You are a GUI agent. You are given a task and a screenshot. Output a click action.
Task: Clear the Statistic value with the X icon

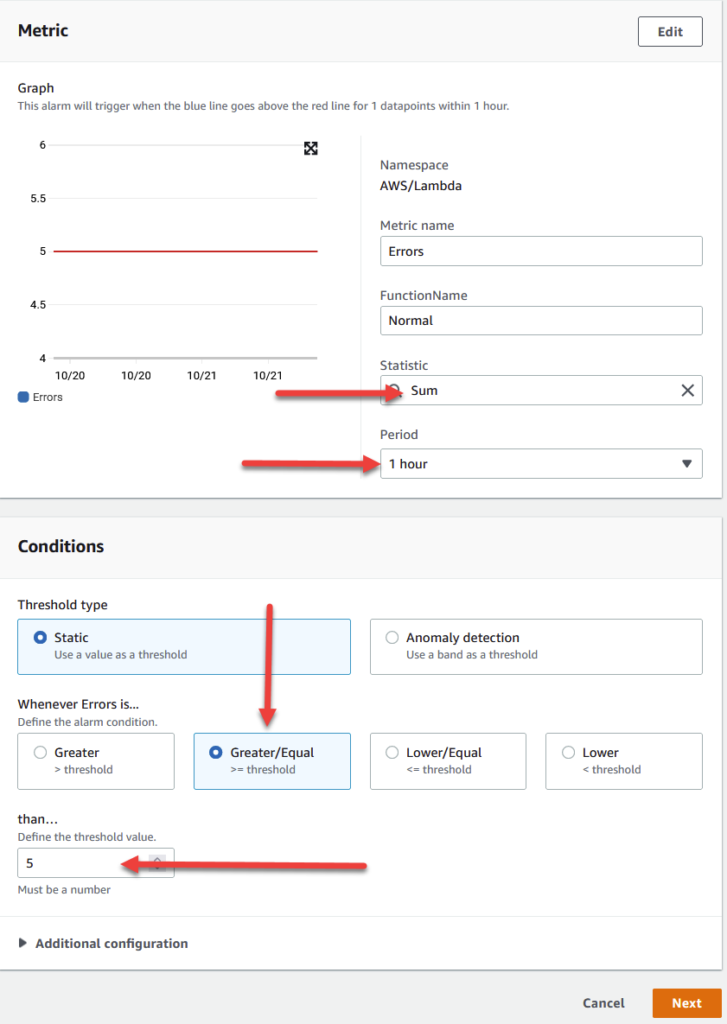coord(687,390)
